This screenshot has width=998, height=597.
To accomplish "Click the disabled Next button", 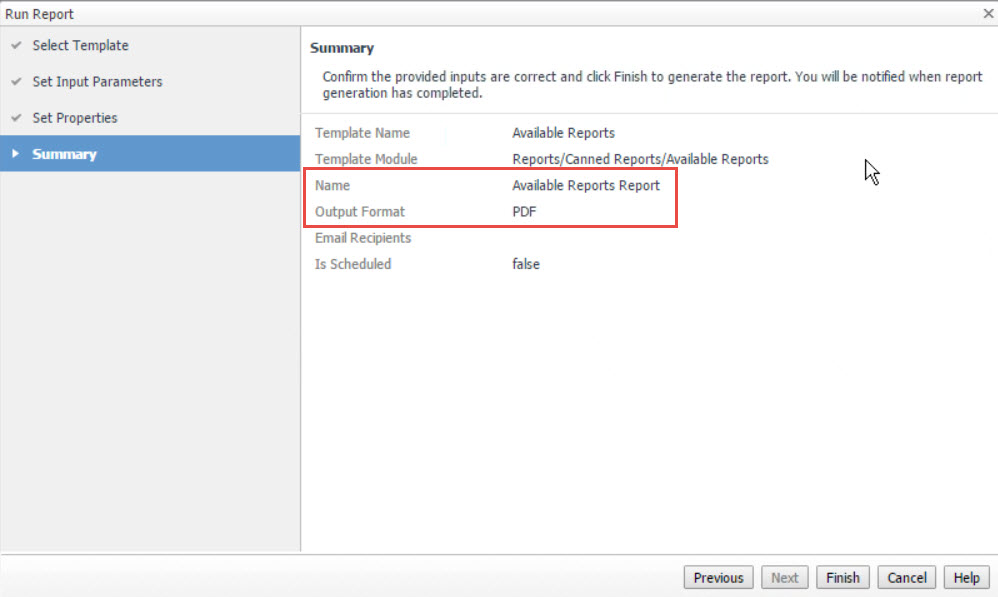I will (x=784, y=577).
